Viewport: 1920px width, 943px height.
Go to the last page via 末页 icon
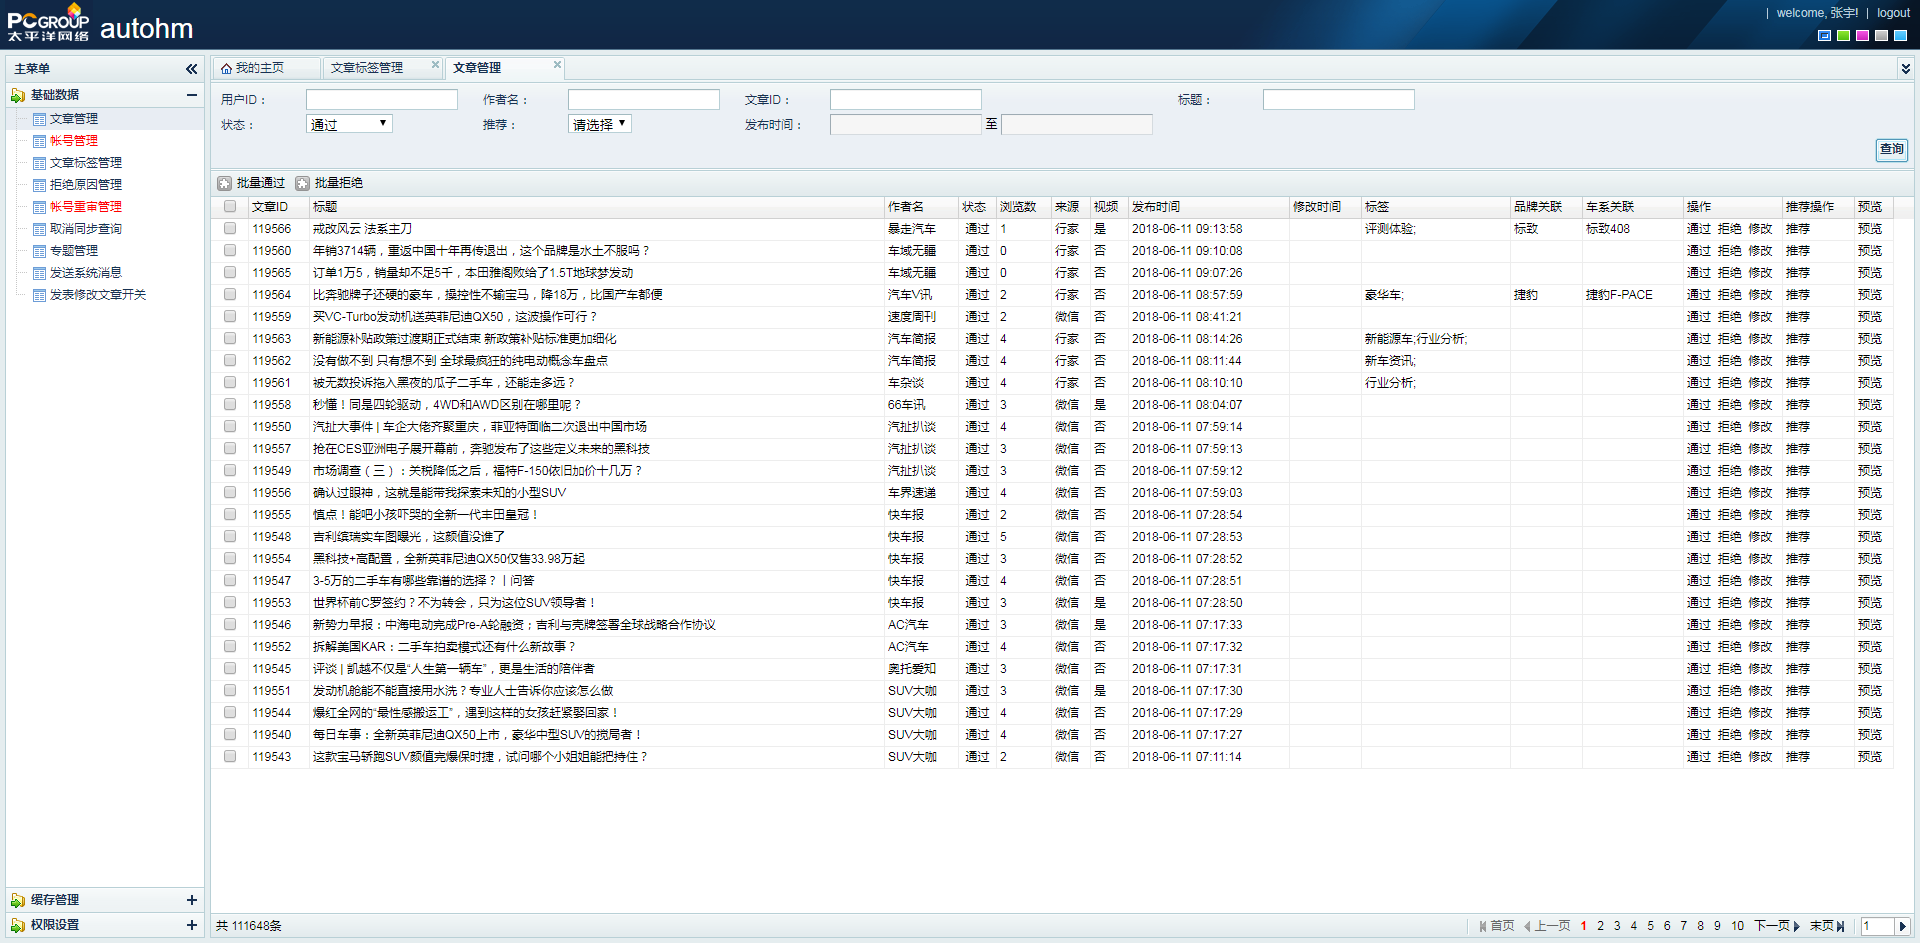coord(1840,926)
